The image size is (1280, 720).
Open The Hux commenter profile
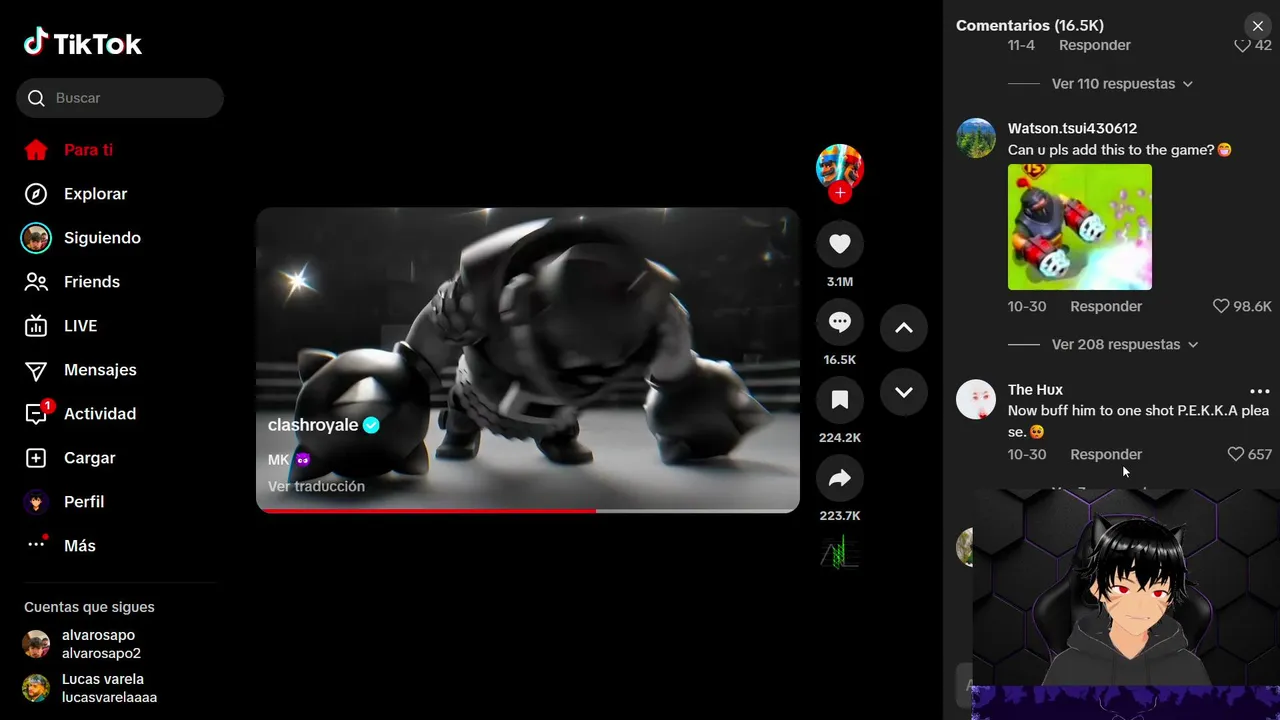[x=1035, y=389]
